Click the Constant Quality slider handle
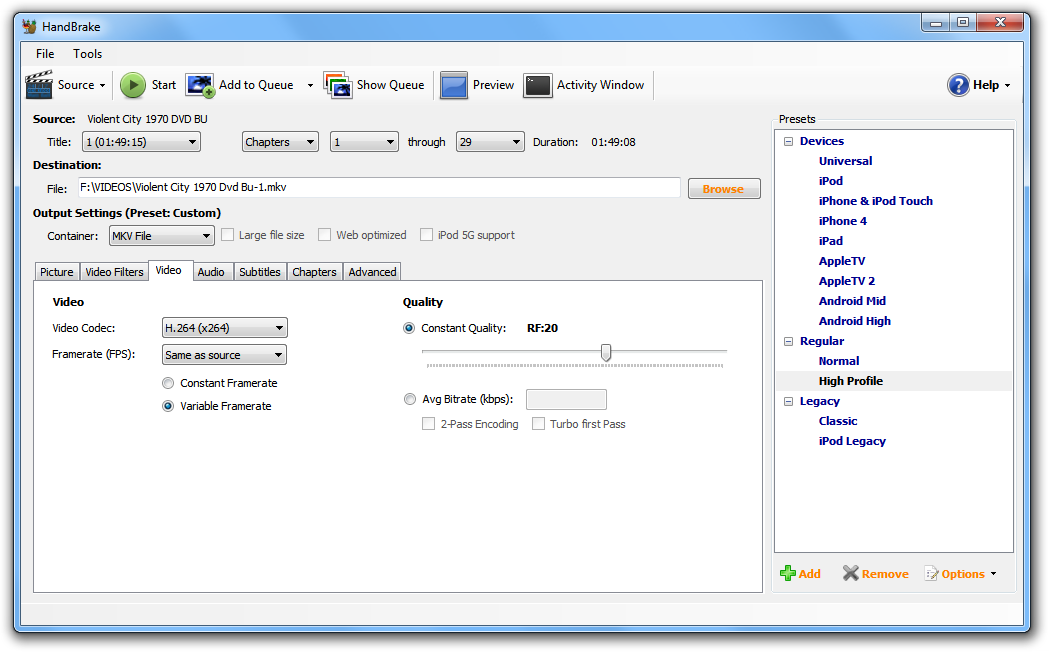Viewport: 1049px width, 652px height. click(606, 352)
